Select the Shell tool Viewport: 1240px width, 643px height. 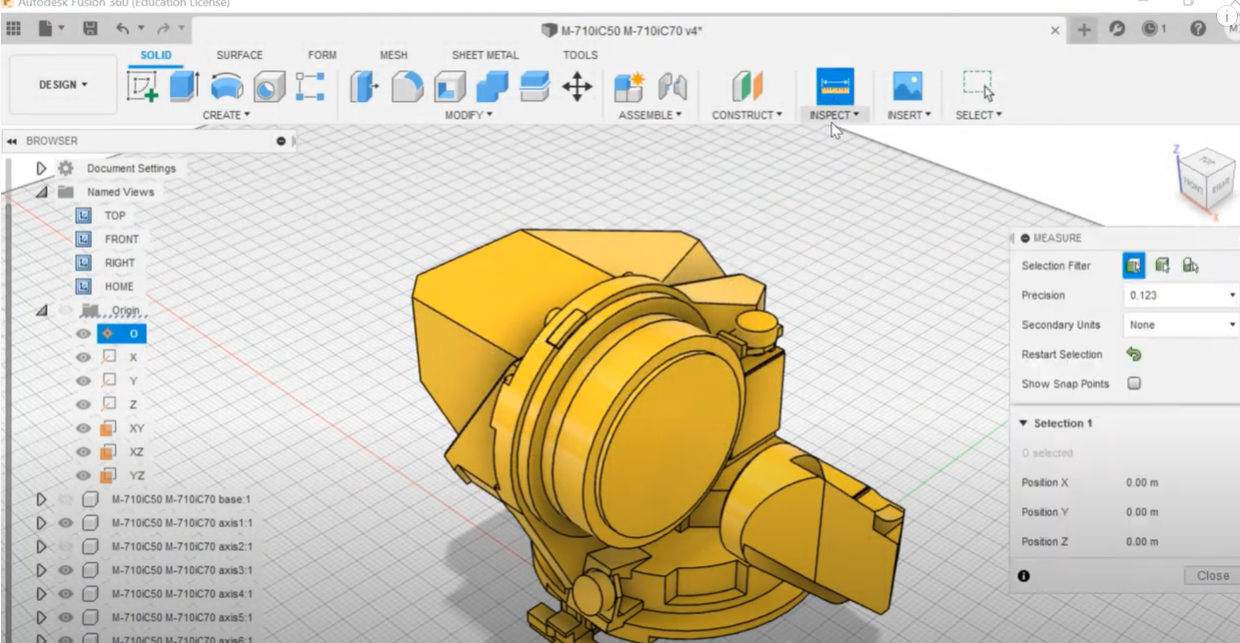click(449, 88)
